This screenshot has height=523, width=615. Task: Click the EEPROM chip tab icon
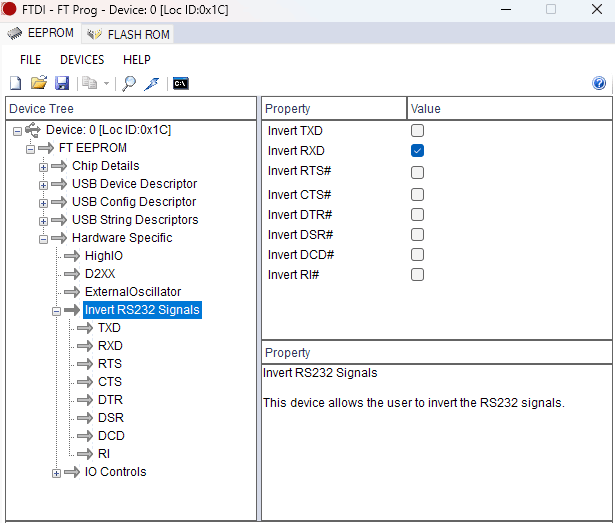(x=15, y=33)
